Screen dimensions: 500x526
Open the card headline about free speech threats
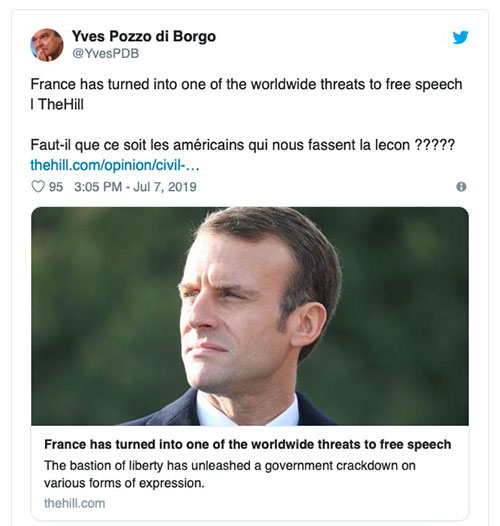pos(248,444)
